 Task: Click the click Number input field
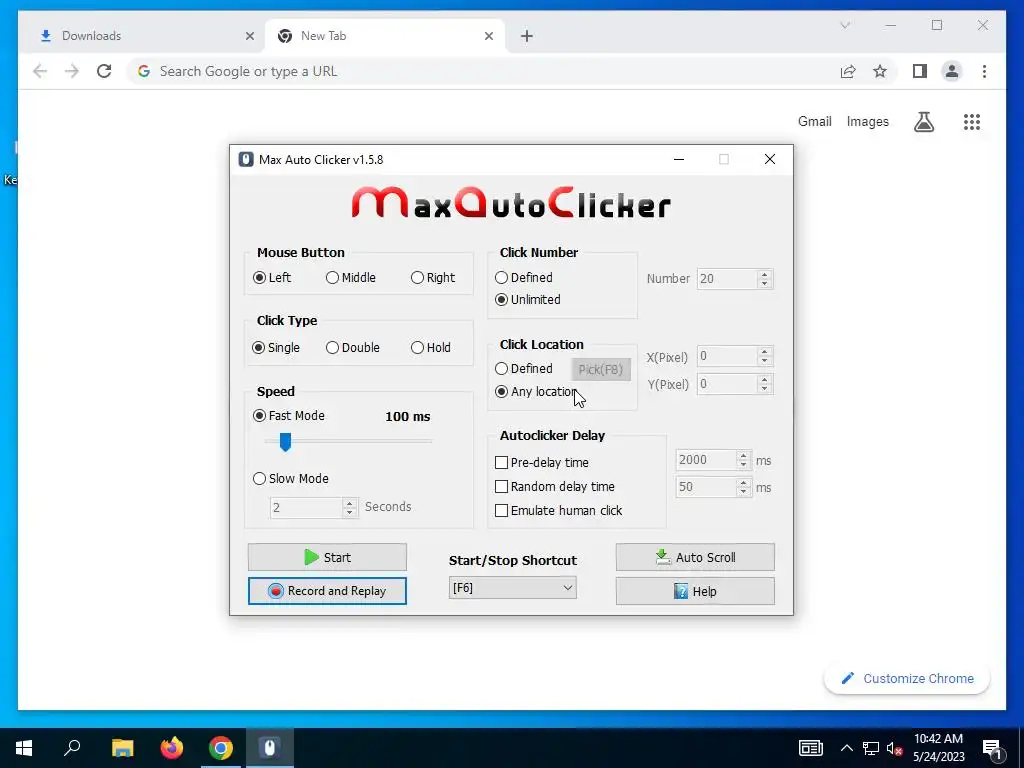pos(727,279)
